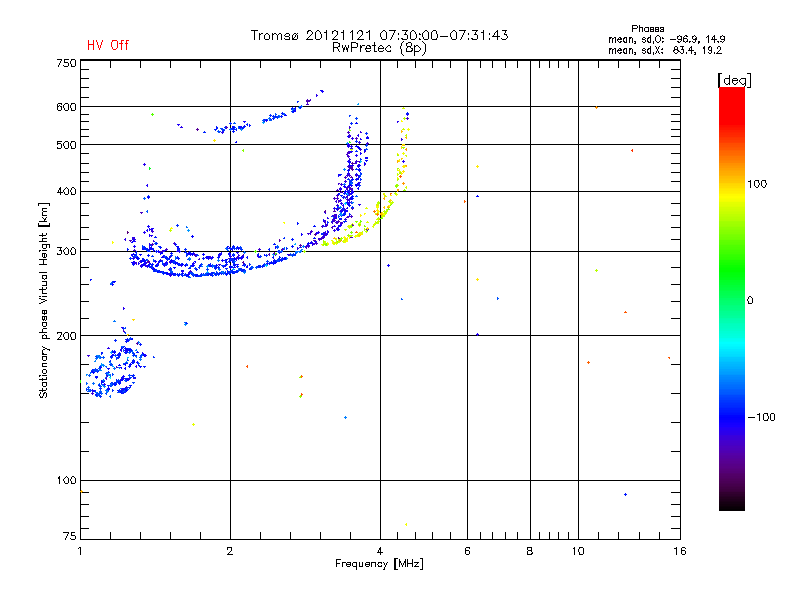Click the y-axis tick label '600'
The image size is (800, 600).
[x=66, y=107]
